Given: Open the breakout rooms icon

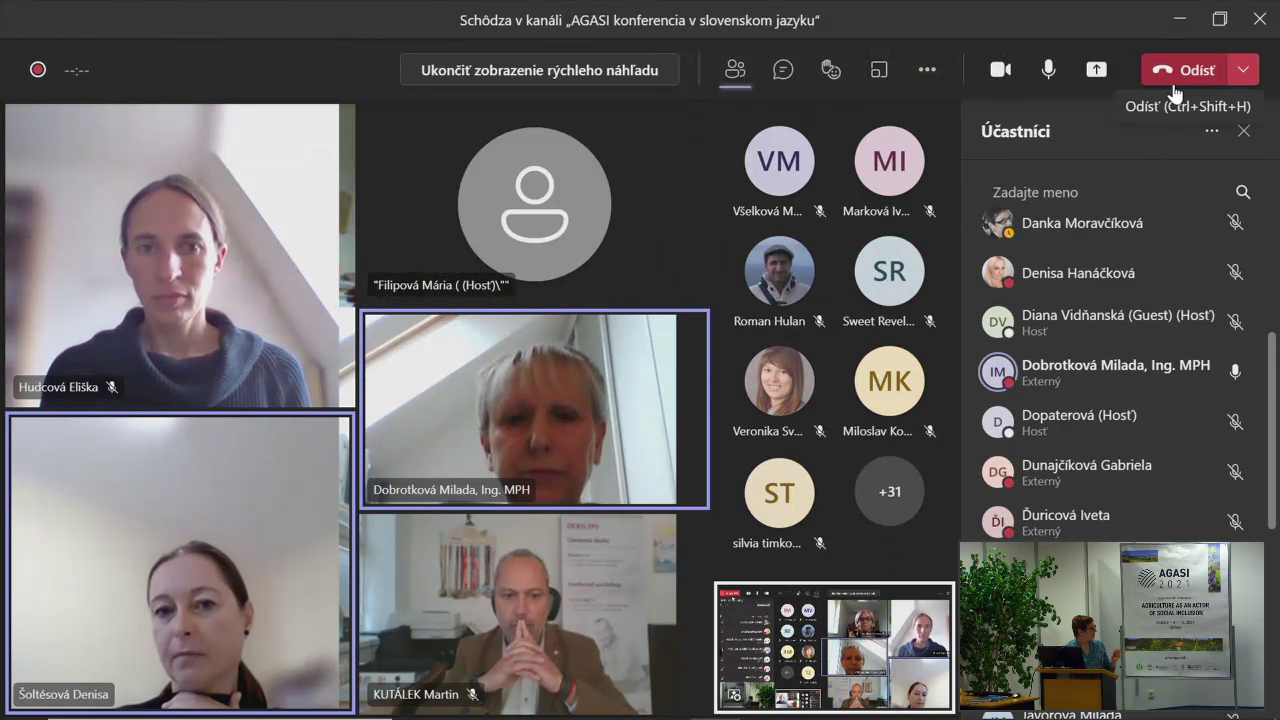Looking at the screenshot, I should point(879,69).
